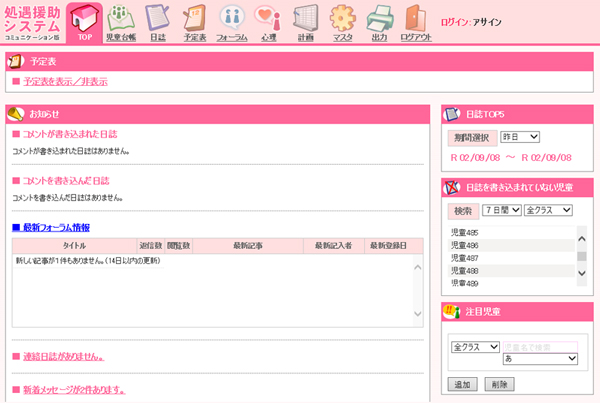
Task: Open the フォーラム forum icon
Action: pos(231,22)
